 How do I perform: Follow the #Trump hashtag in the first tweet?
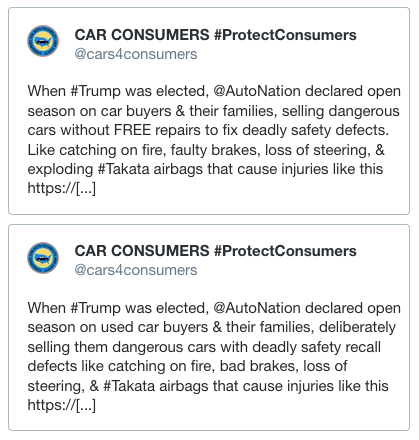(95, 91)
